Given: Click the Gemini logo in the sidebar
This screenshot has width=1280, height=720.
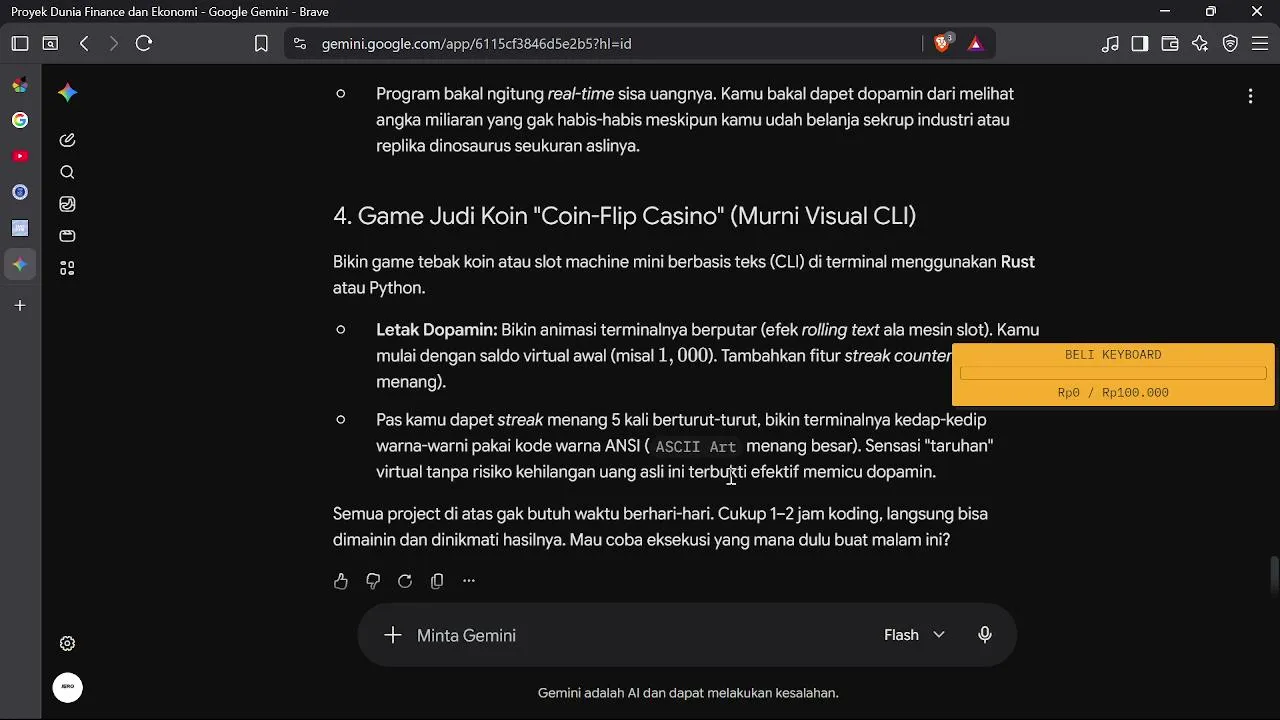Looking at the screenshot, I should 67,93.
